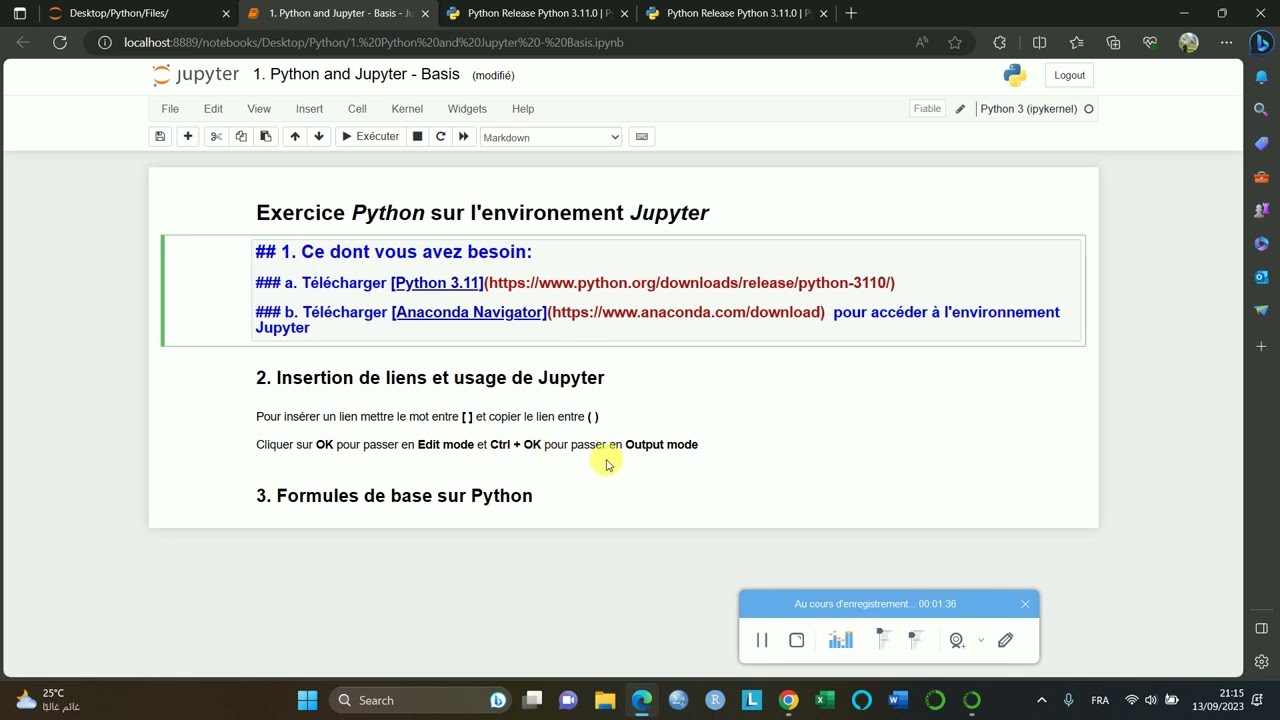The width and height of the screenshot is (1280, 720).
Task: Click the Anaconda Navigator link text
Action: [x=469, y=312]
